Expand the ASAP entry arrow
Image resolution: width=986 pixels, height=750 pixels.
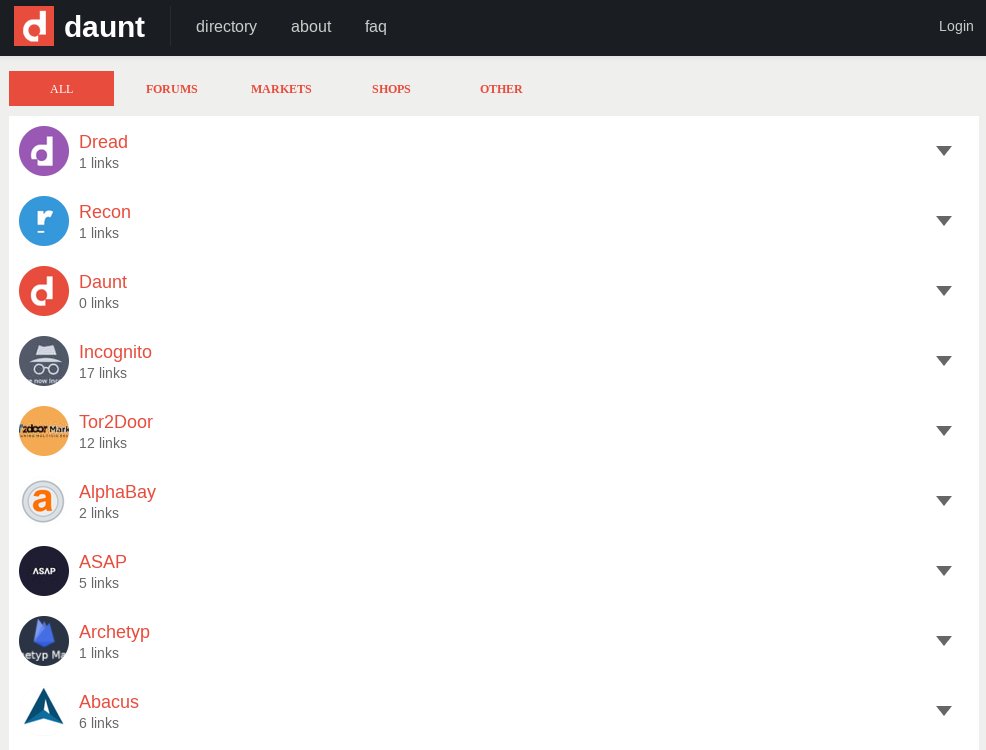click(943, 571)
